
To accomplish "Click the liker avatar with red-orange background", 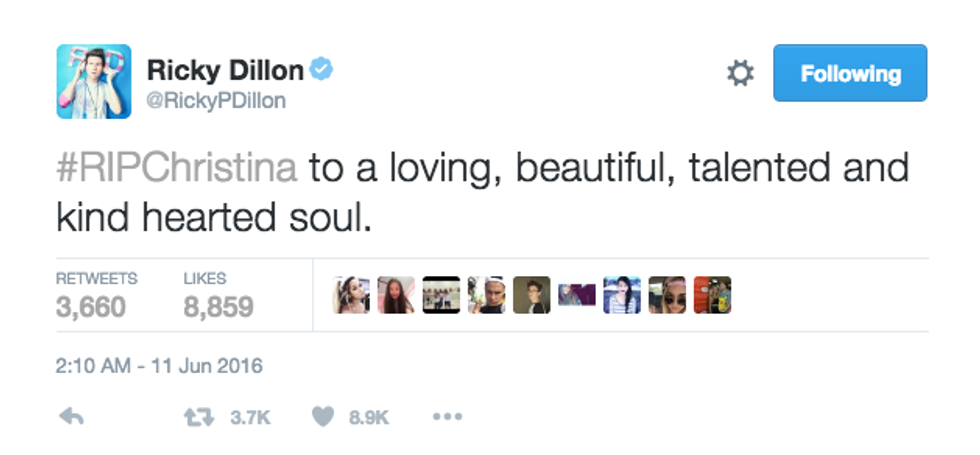I will 712,295.
